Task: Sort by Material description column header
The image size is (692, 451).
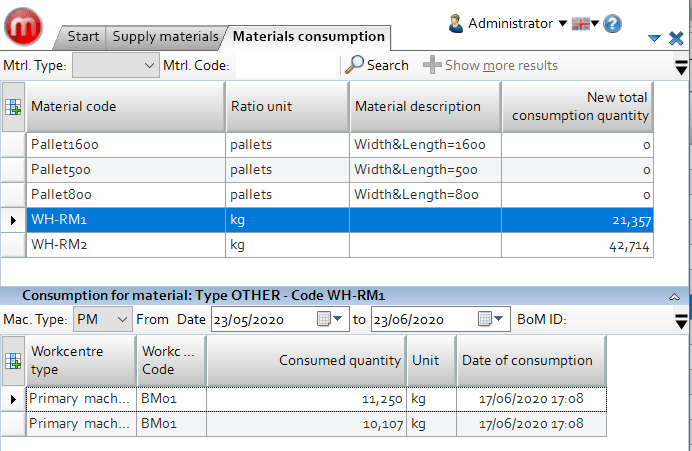Action: click(426, 107)
